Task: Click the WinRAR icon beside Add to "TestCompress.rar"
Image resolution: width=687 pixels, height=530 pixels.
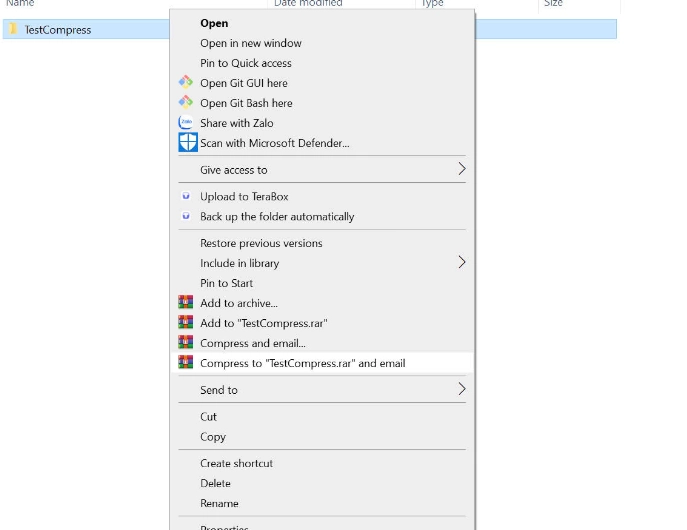Action: coord(185,322)
